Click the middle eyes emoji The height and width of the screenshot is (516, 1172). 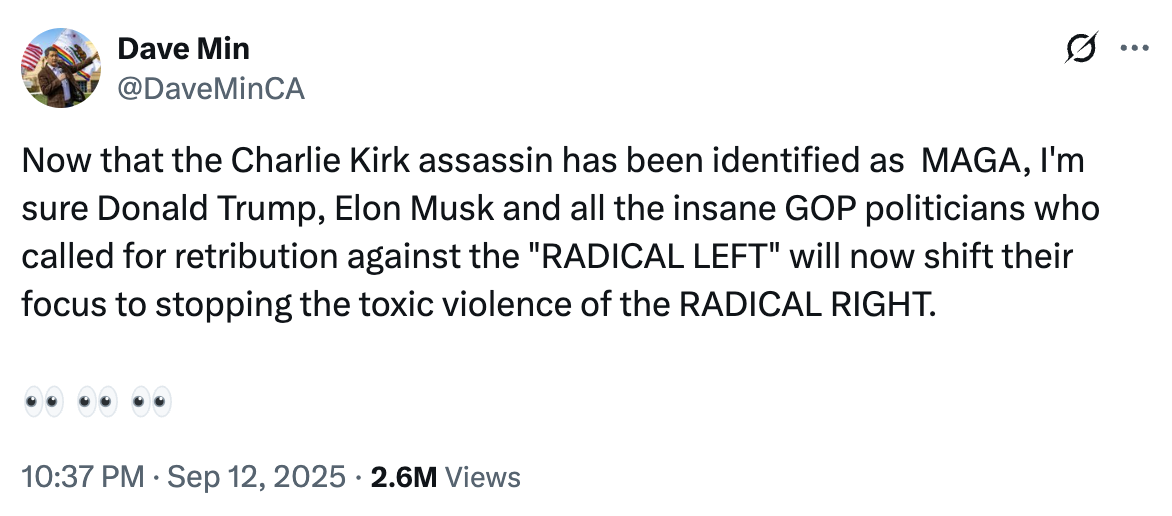pyautogui.click(x=97, y=404)
